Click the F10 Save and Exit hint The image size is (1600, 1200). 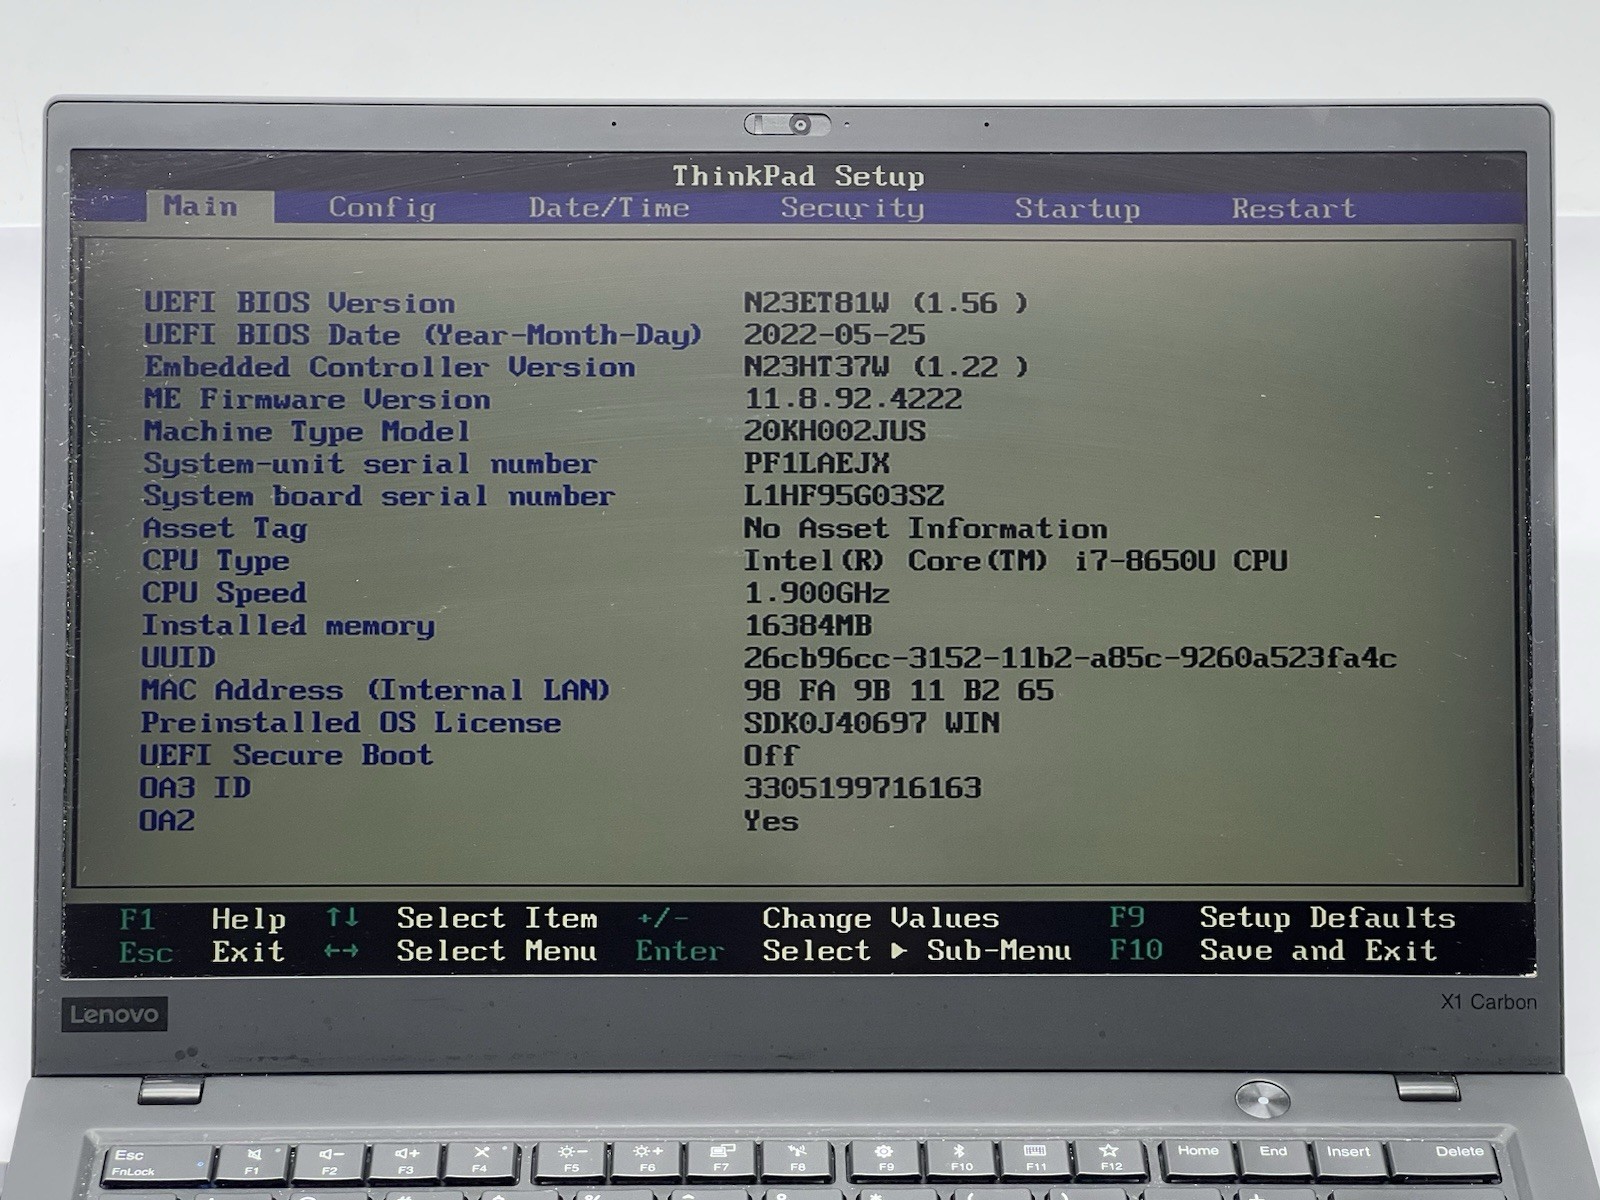tap(1272, 950)
